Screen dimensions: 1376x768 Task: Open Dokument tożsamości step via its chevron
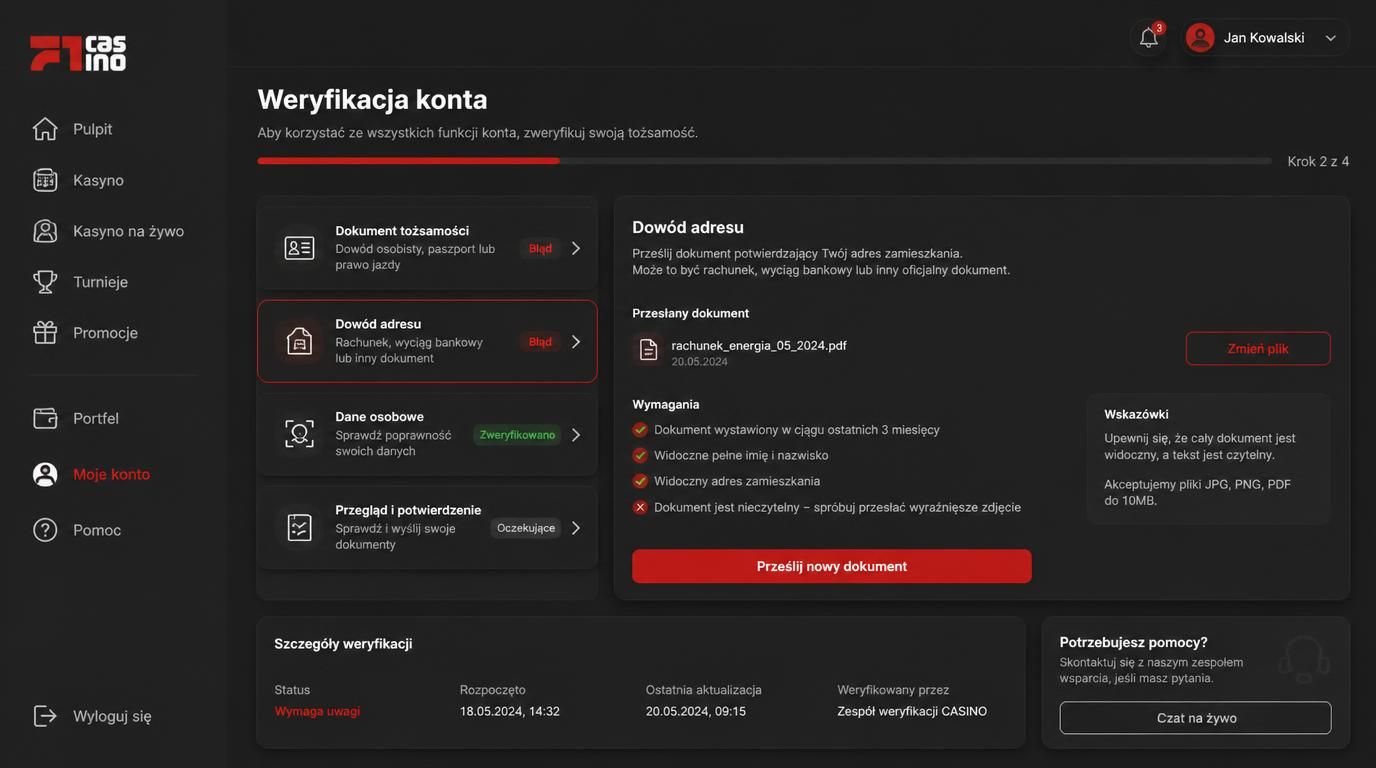[x=576, y=248]
